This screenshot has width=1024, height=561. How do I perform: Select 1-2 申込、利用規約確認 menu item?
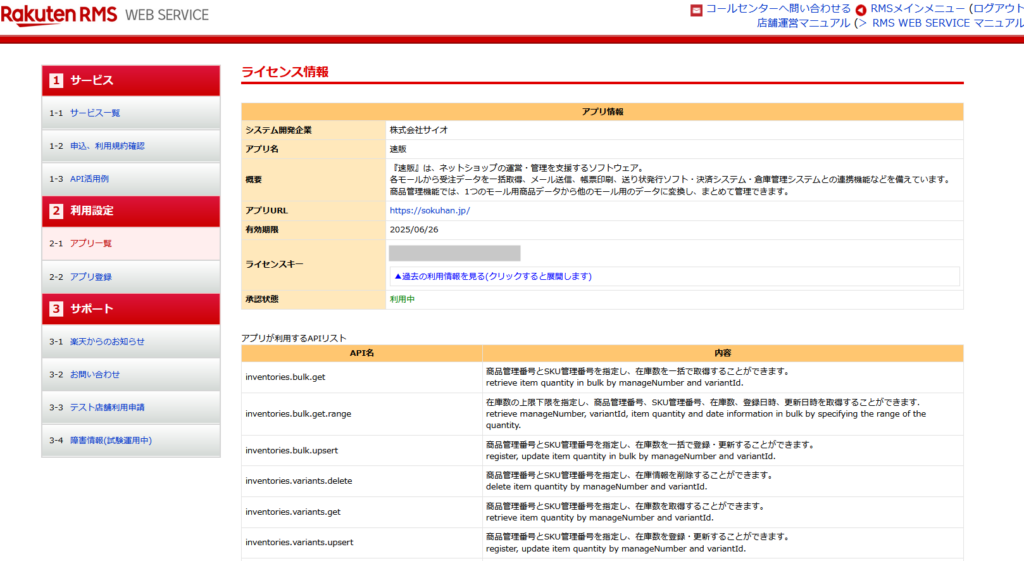point(107,146)
